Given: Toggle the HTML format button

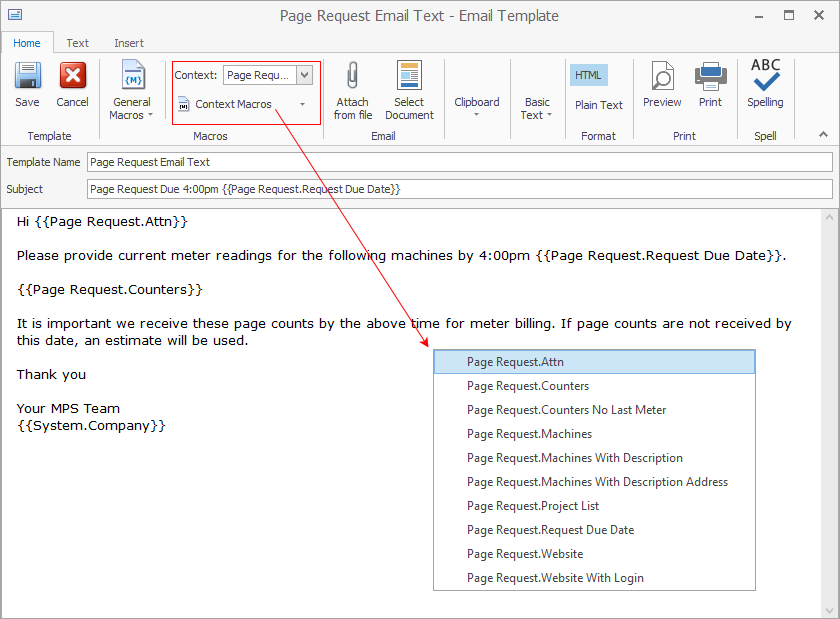Looking at the screenshot, I should 588,75.
